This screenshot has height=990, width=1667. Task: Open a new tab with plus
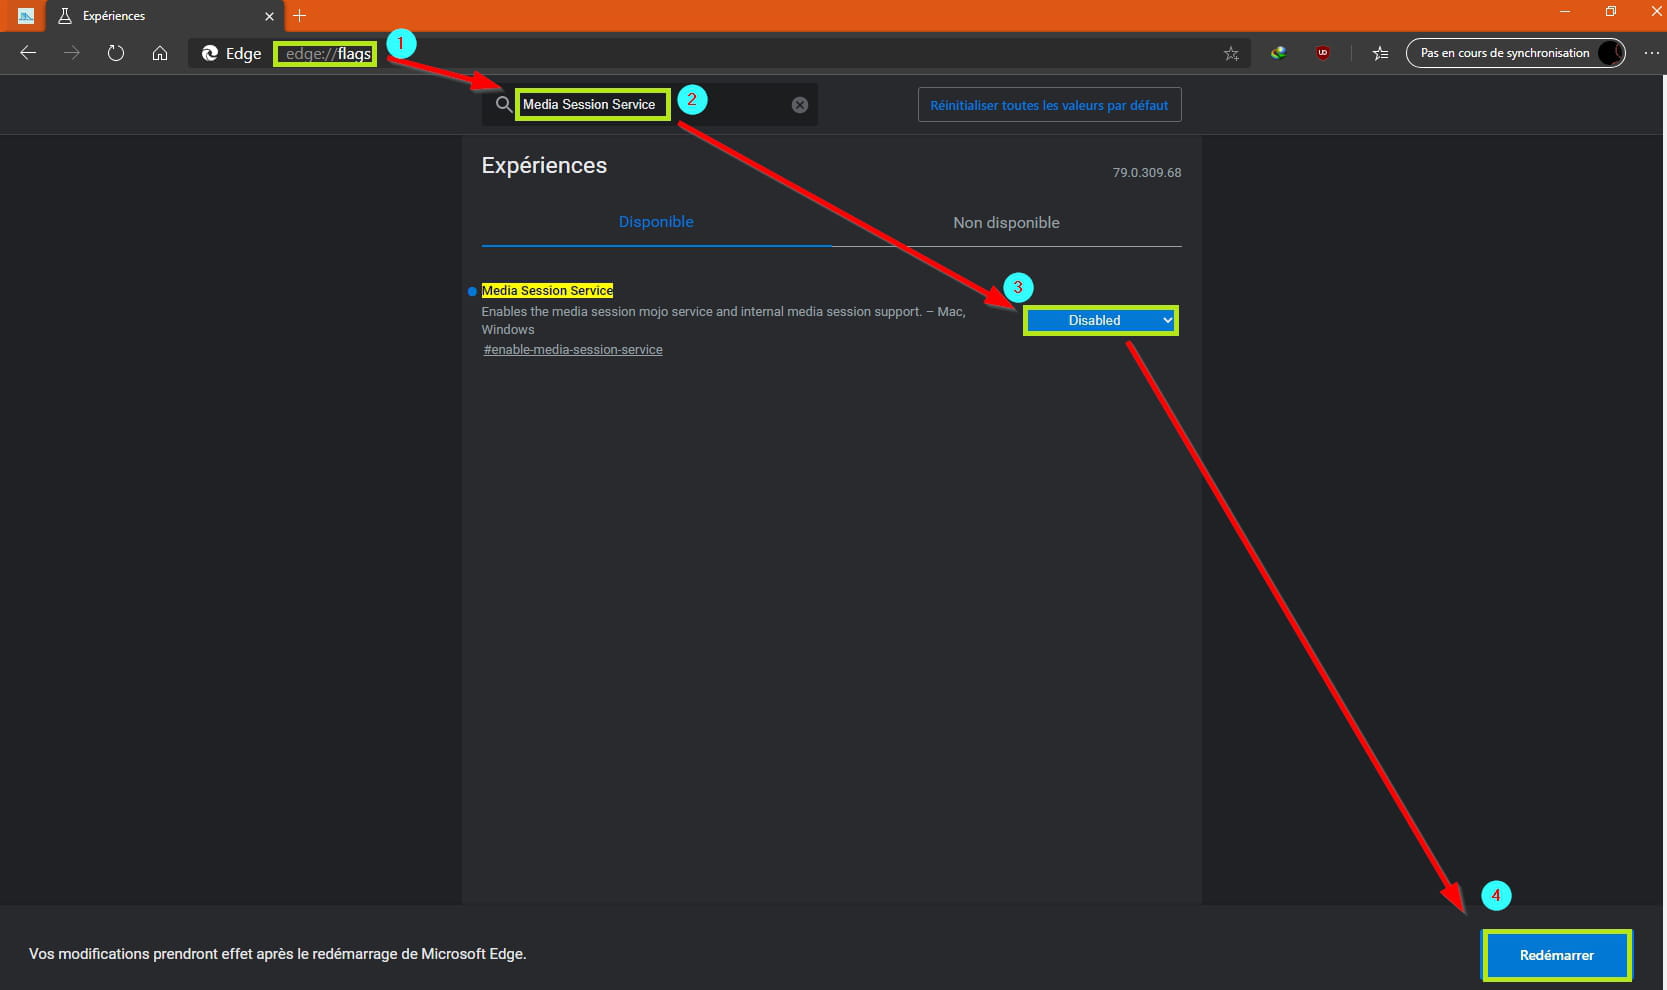coord(299,15)
